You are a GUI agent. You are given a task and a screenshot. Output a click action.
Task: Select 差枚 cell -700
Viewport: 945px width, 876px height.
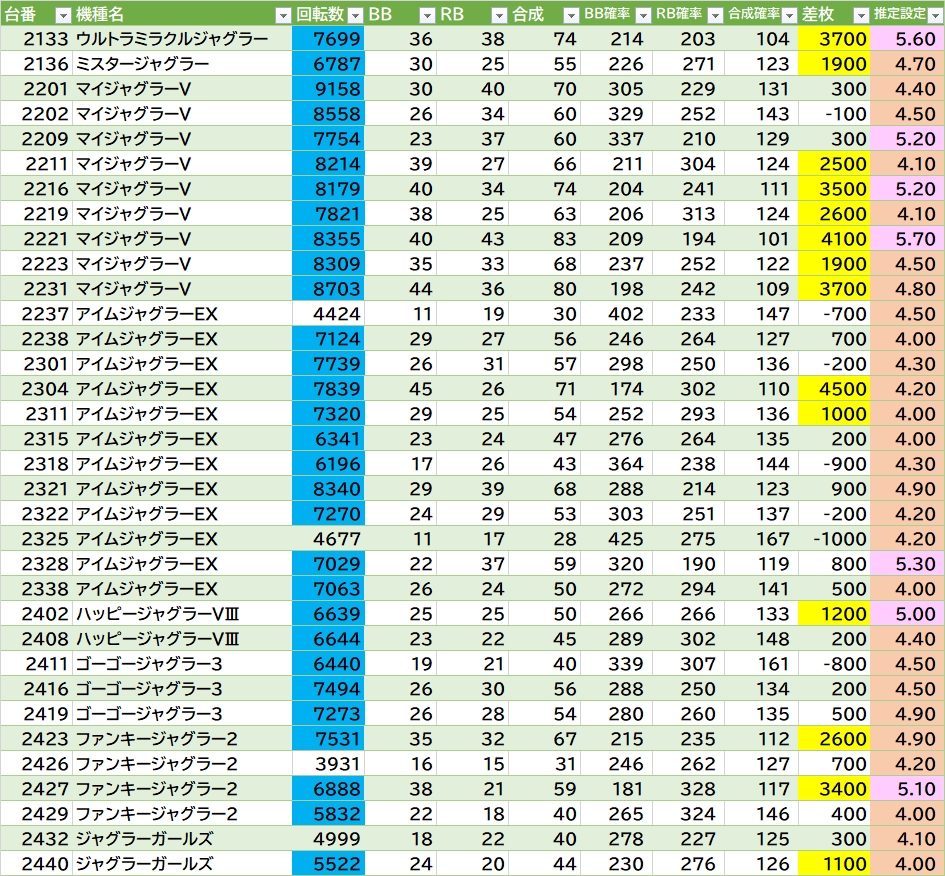834,314
